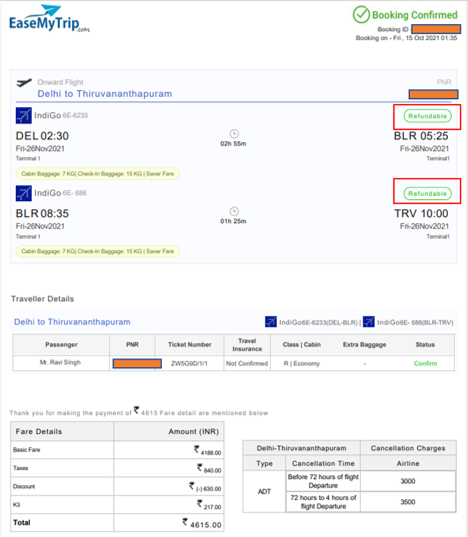Click the redacted PNR box in flight header

coord(433,94)
